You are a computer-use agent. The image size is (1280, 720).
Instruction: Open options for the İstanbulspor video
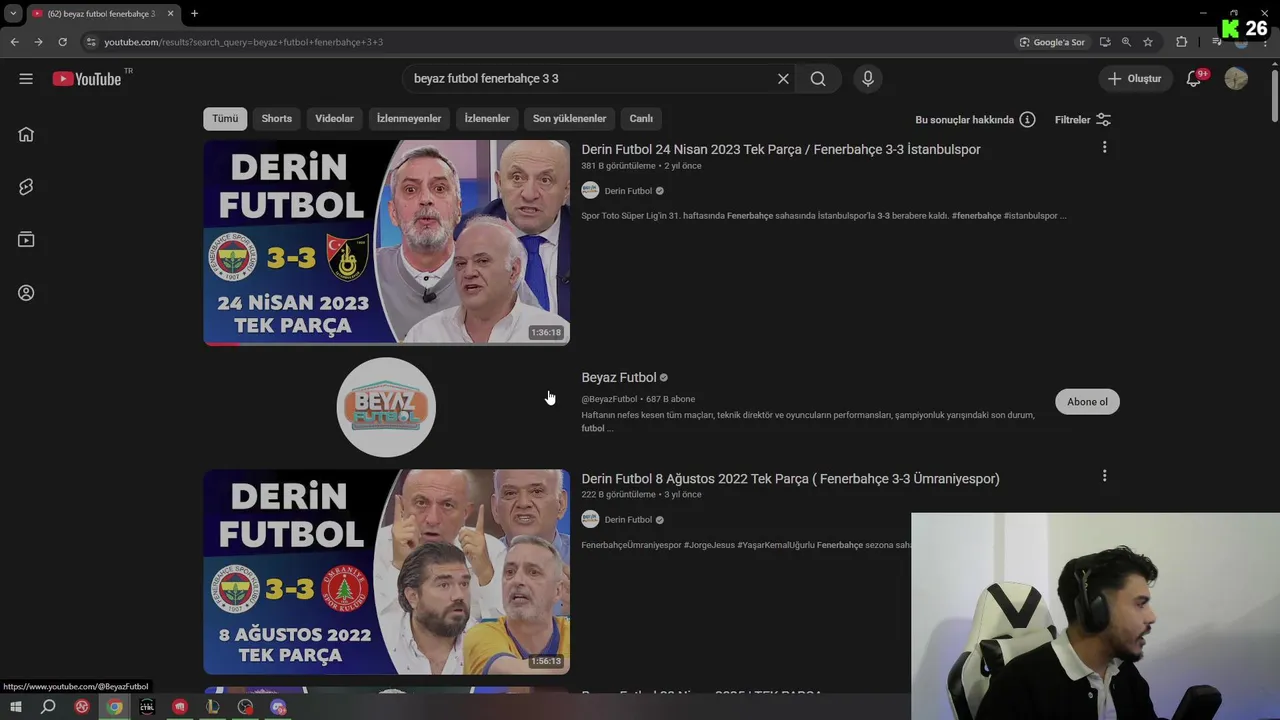pos(1104,147)
